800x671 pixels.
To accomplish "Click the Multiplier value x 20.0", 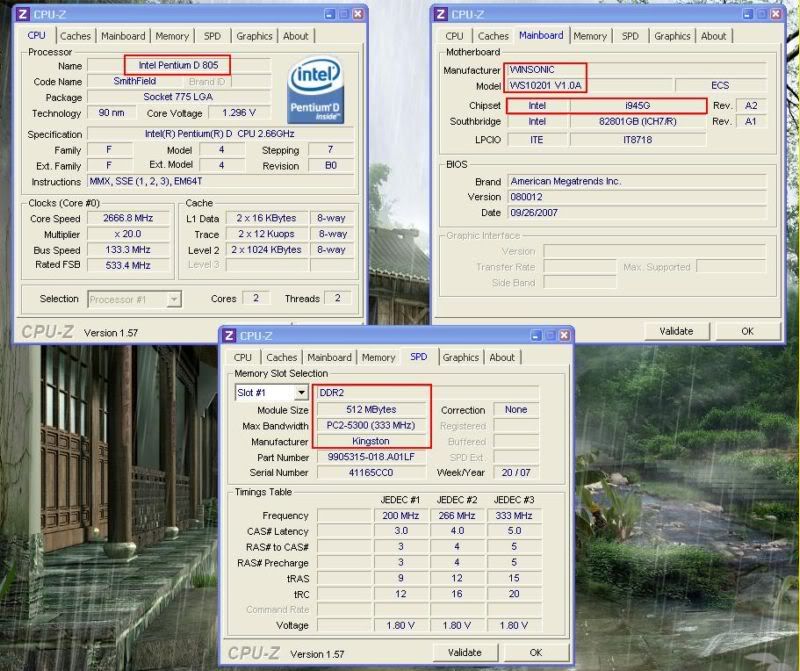I will pos(128,234).
